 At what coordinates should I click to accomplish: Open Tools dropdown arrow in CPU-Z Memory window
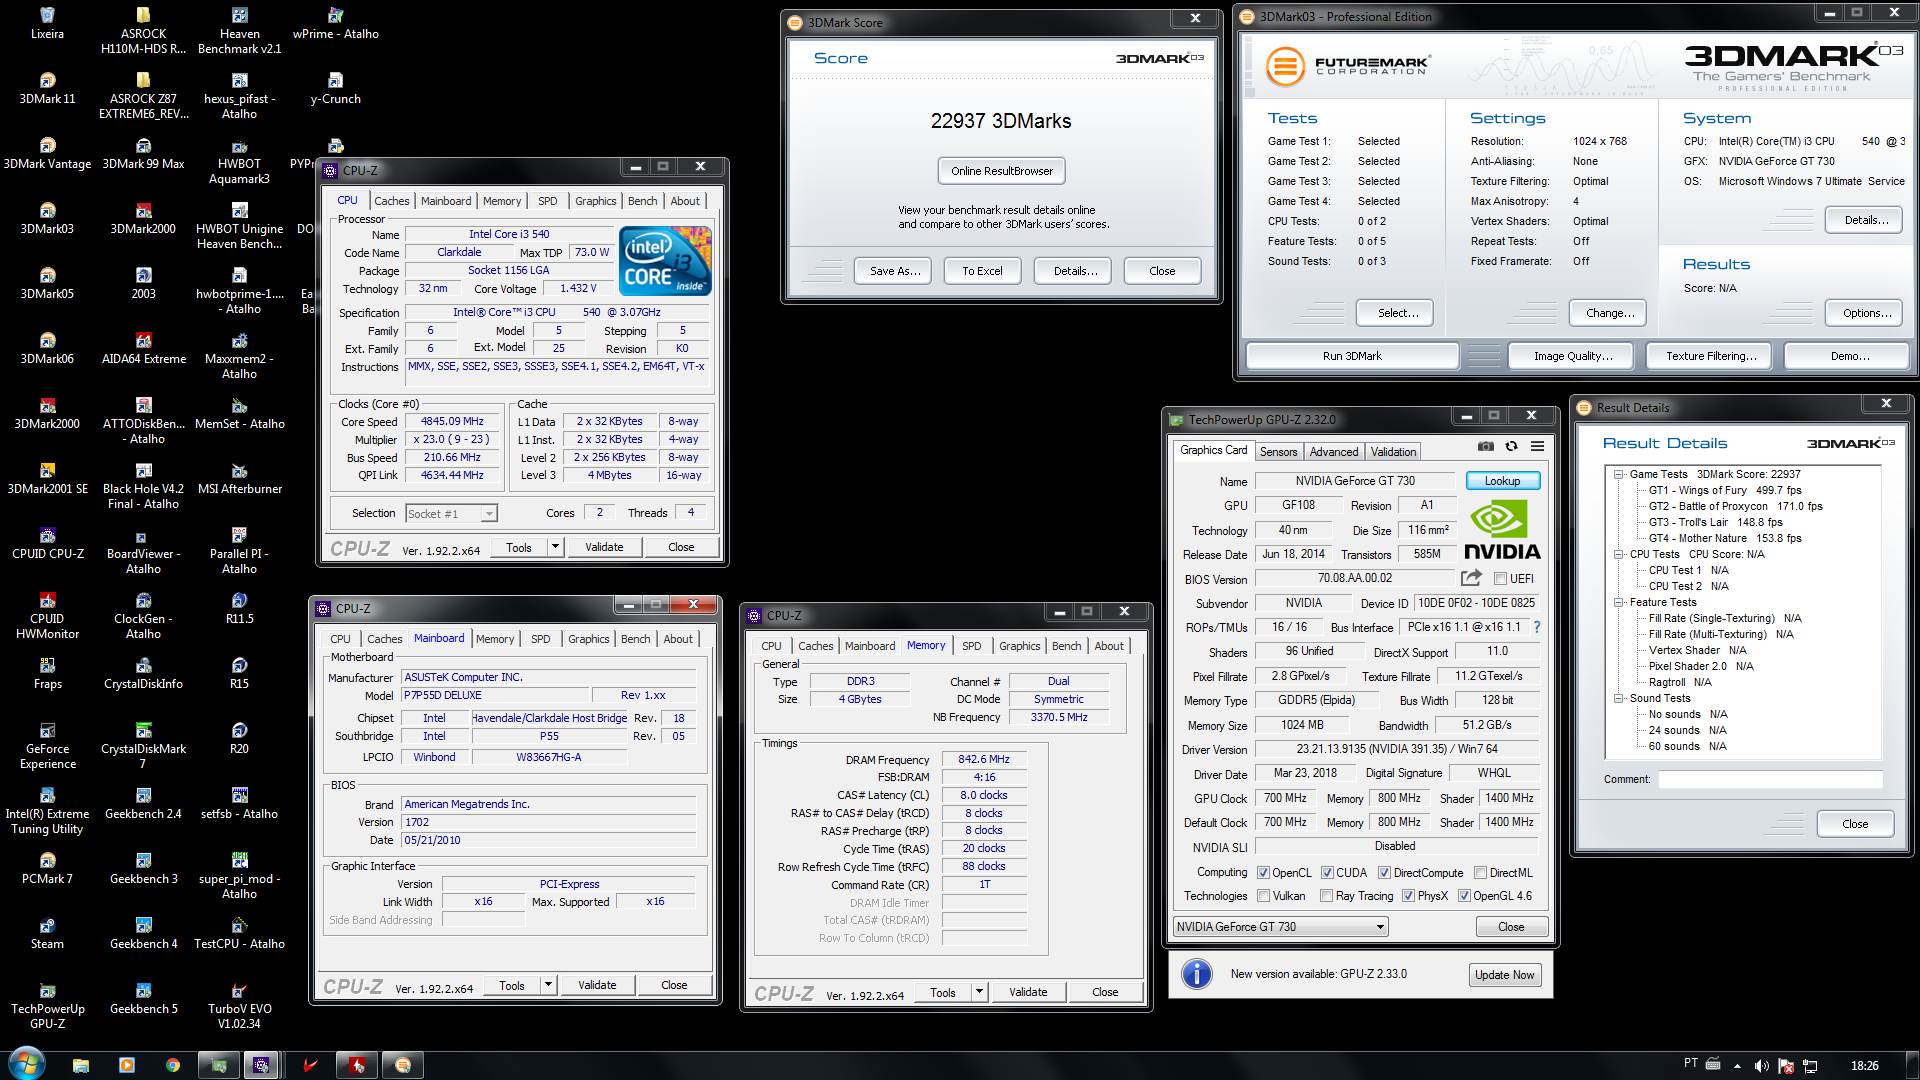[x=979, y=992]
